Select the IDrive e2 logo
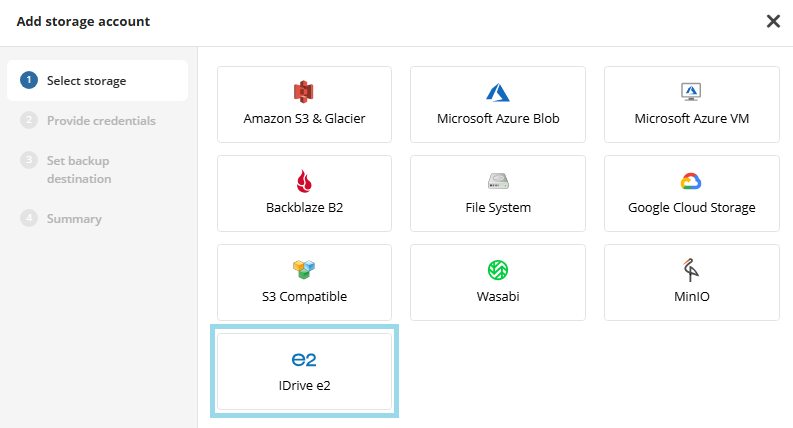793x428 pixels. [304, 358]
